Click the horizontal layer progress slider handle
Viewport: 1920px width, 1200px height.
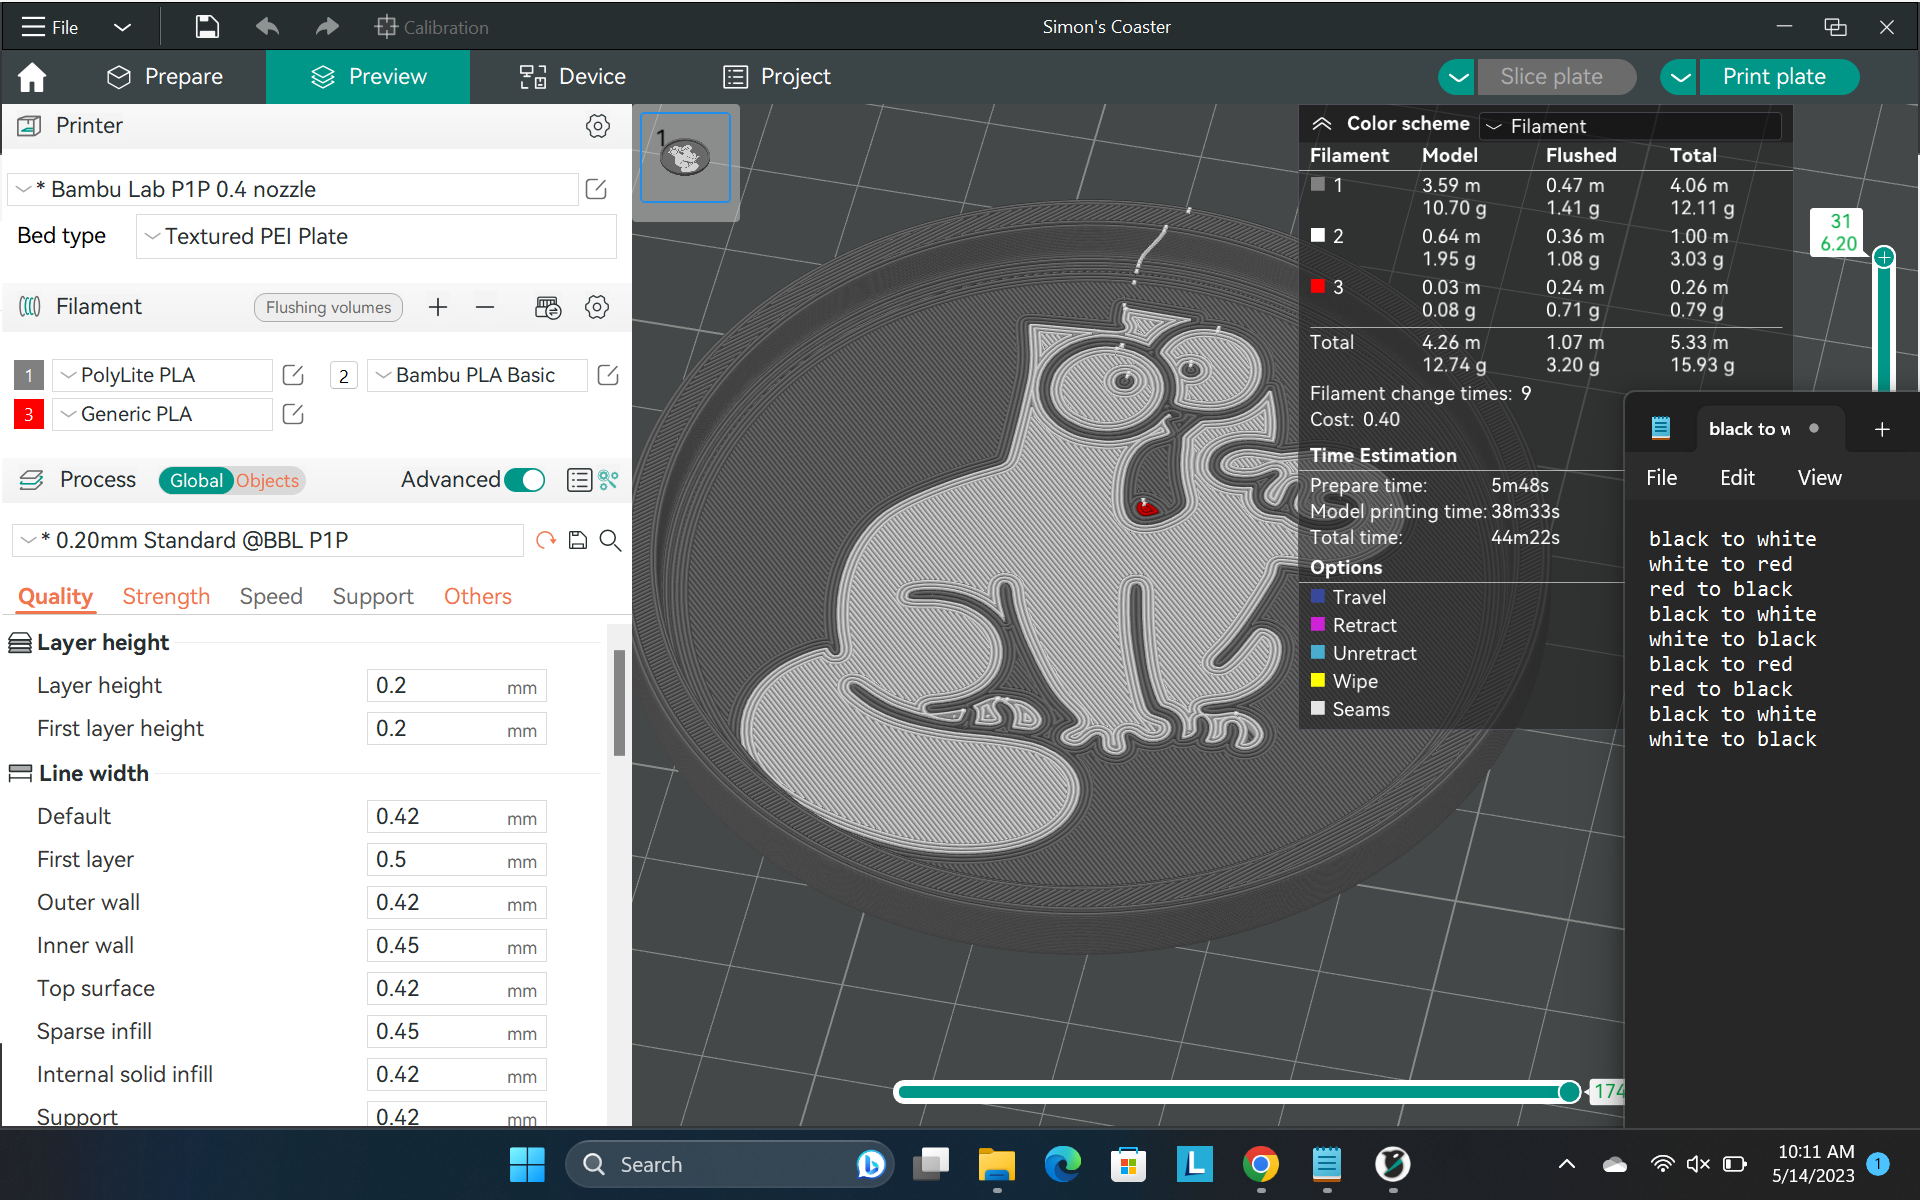(x=1569, y=1092)
